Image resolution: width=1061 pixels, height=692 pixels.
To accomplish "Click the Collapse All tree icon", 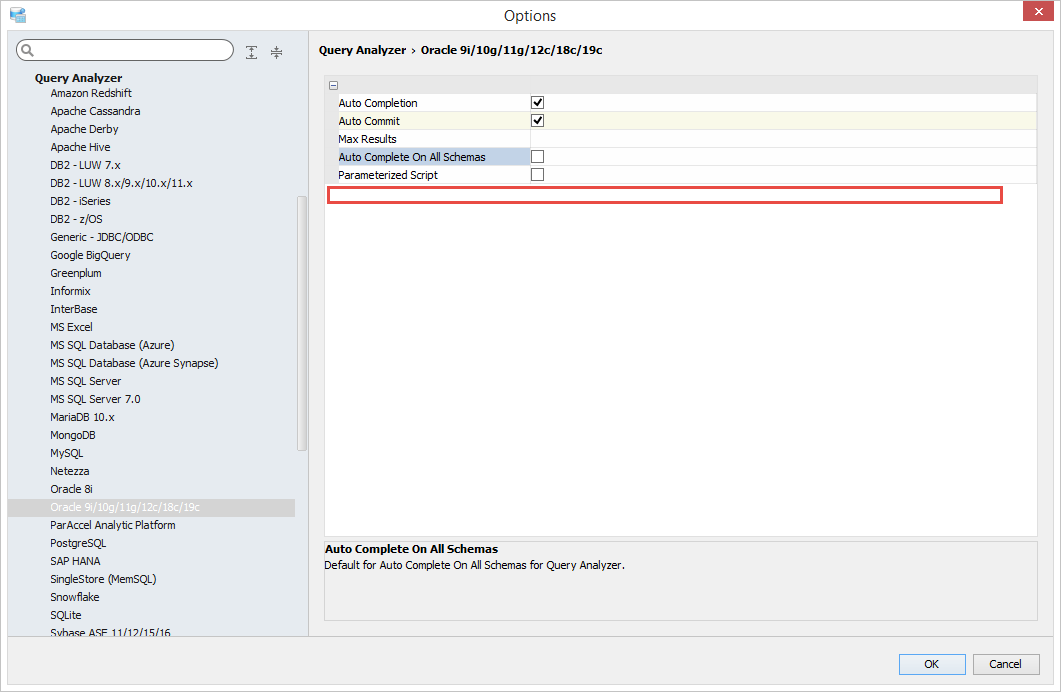I will pyautogui.click(x=277, y=52).
